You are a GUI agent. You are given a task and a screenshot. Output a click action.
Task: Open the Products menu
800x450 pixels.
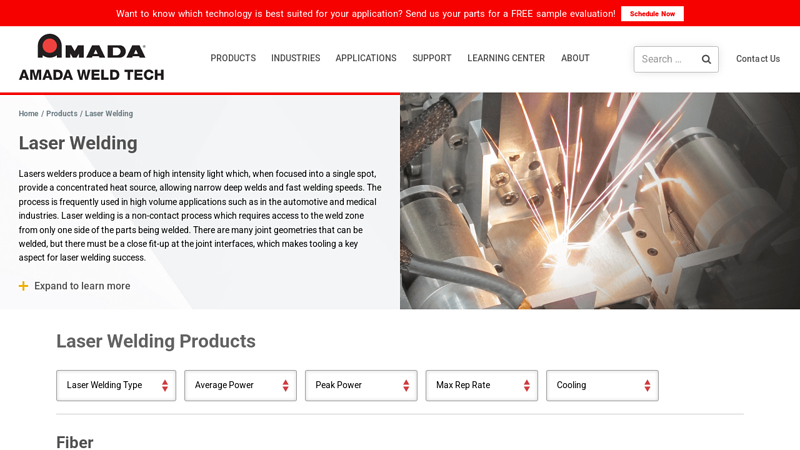pyautogui.click(x=233, y=58)
